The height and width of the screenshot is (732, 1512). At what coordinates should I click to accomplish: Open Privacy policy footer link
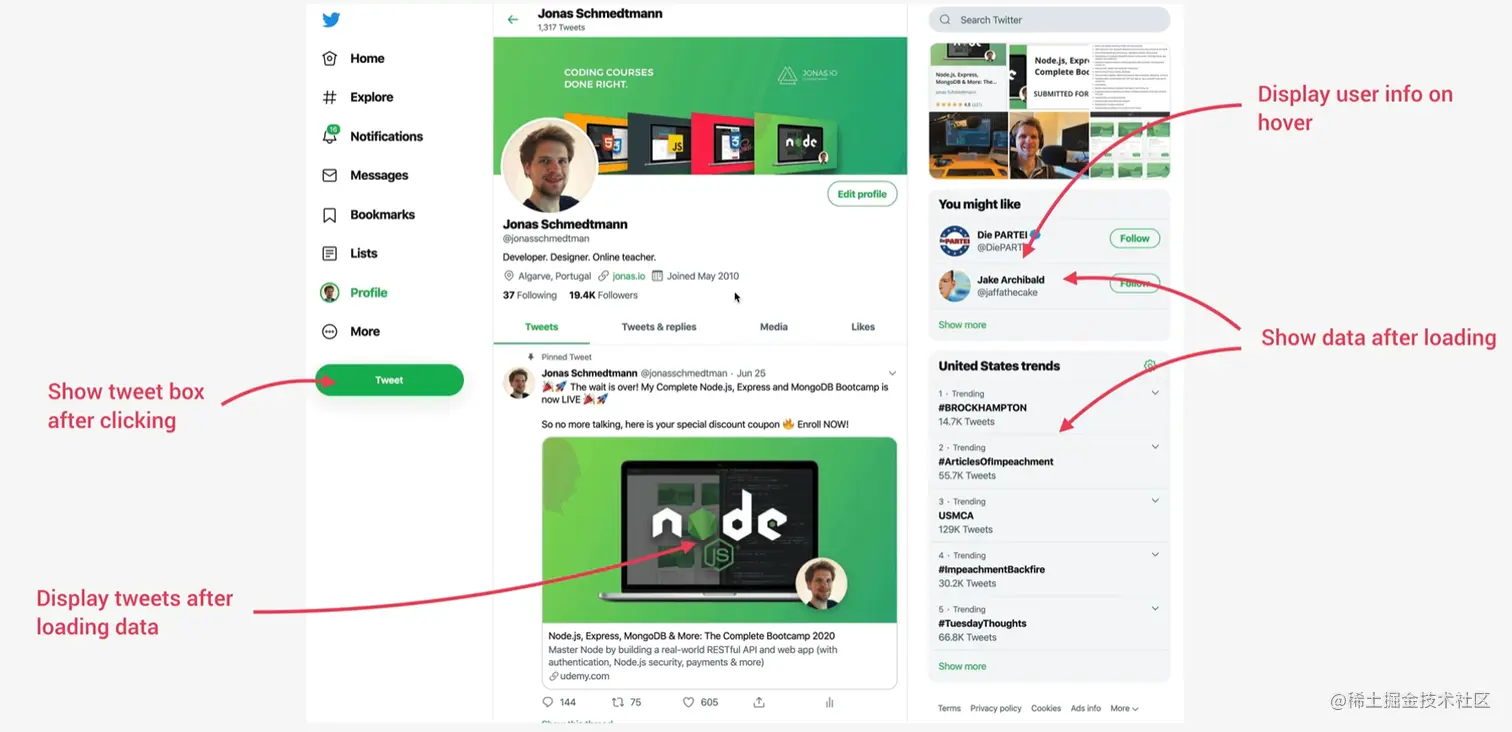996,709
